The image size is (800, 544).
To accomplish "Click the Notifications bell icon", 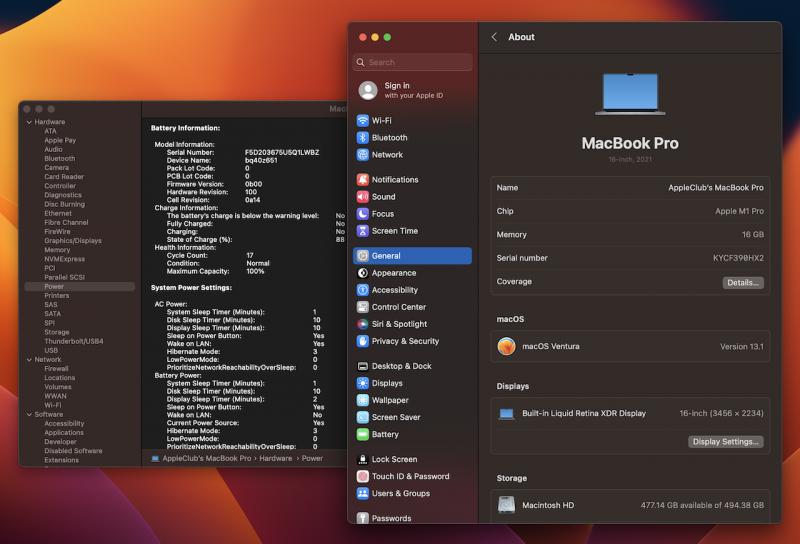I will tap(362, 180).
